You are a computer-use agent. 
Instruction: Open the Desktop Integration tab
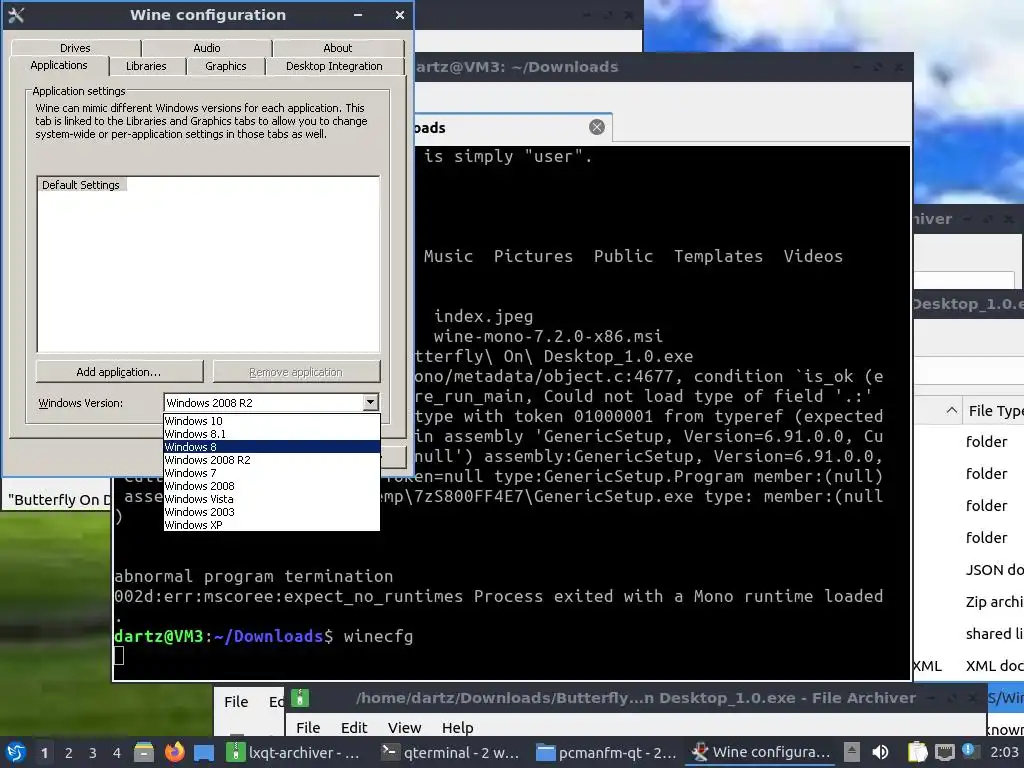334,66
